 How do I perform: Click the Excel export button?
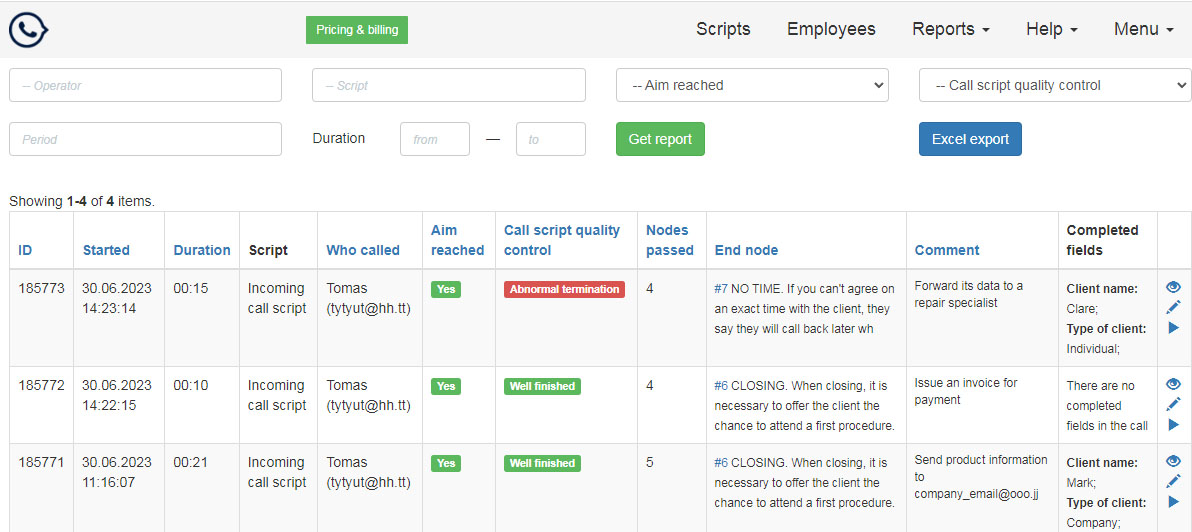[x=970, y=139]
